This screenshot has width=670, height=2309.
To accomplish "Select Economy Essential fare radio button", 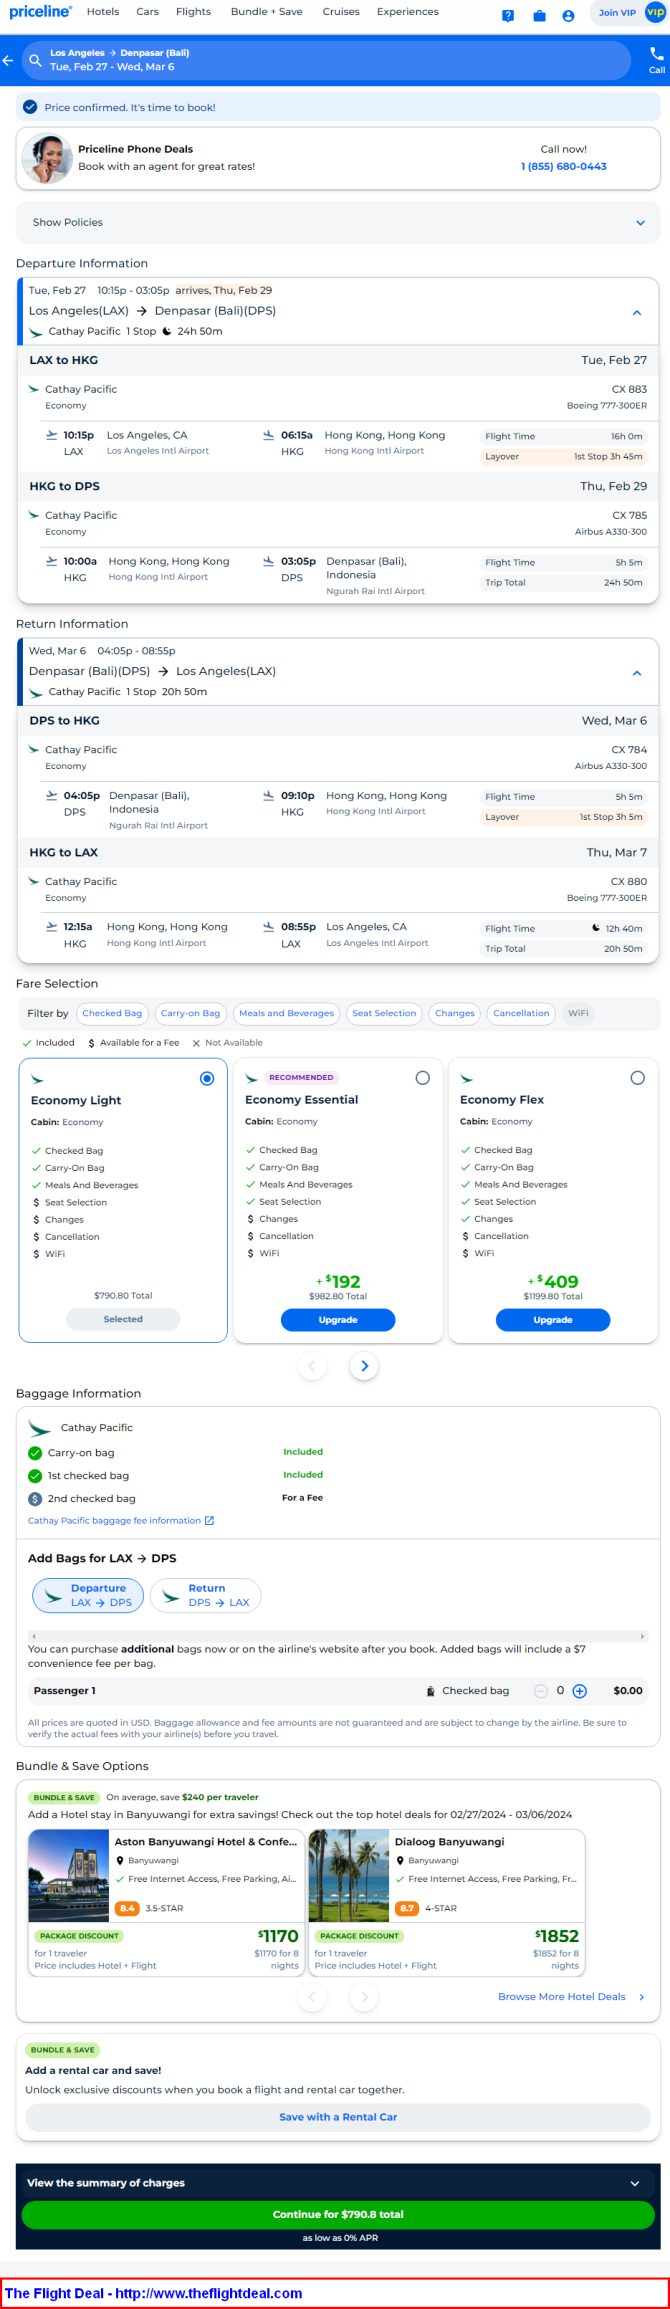I will [x=423, y=1078].
